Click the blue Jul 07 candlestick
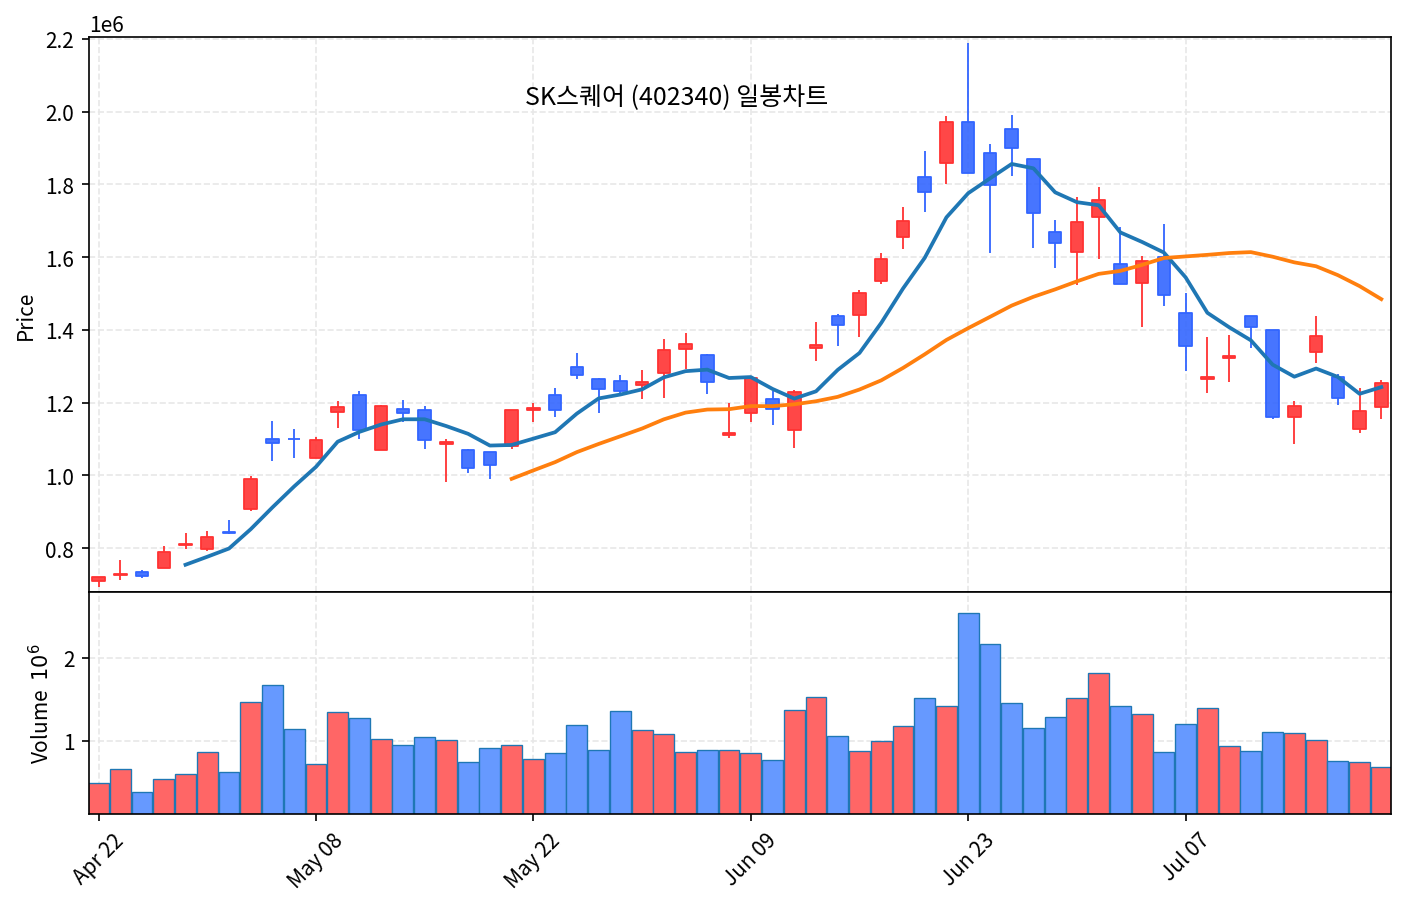 (x=1185, y=329)
